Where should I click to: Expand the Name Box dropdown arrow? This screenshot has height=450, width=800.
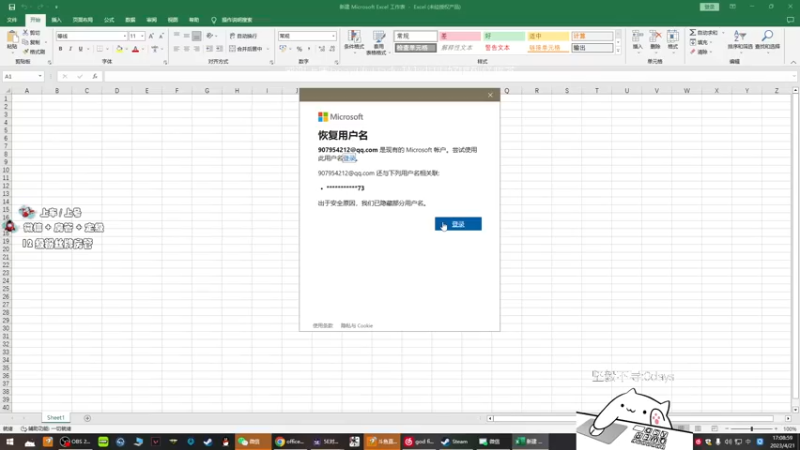pos(40,76)
